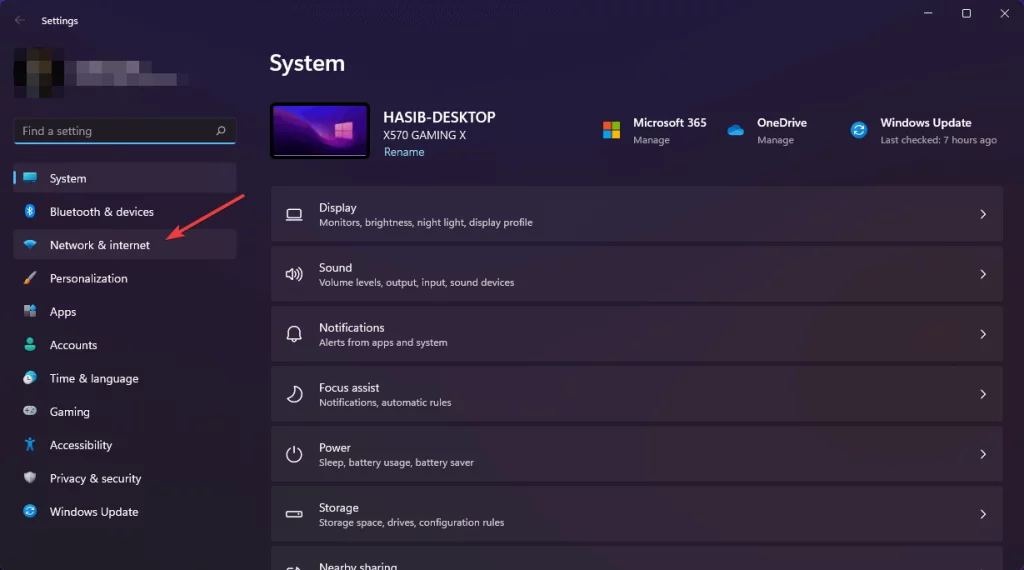1024x570 pixels.
Task: Open Power settings via its chevron
Action: [983, 454]
